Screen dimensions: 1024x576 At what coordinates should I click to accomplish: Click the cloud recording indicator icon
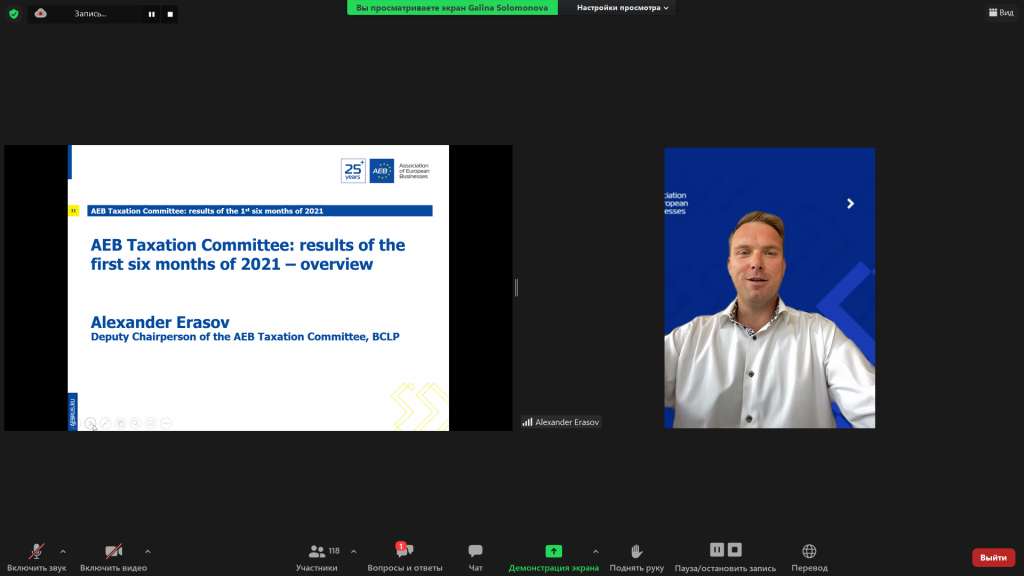pos(40,13)
